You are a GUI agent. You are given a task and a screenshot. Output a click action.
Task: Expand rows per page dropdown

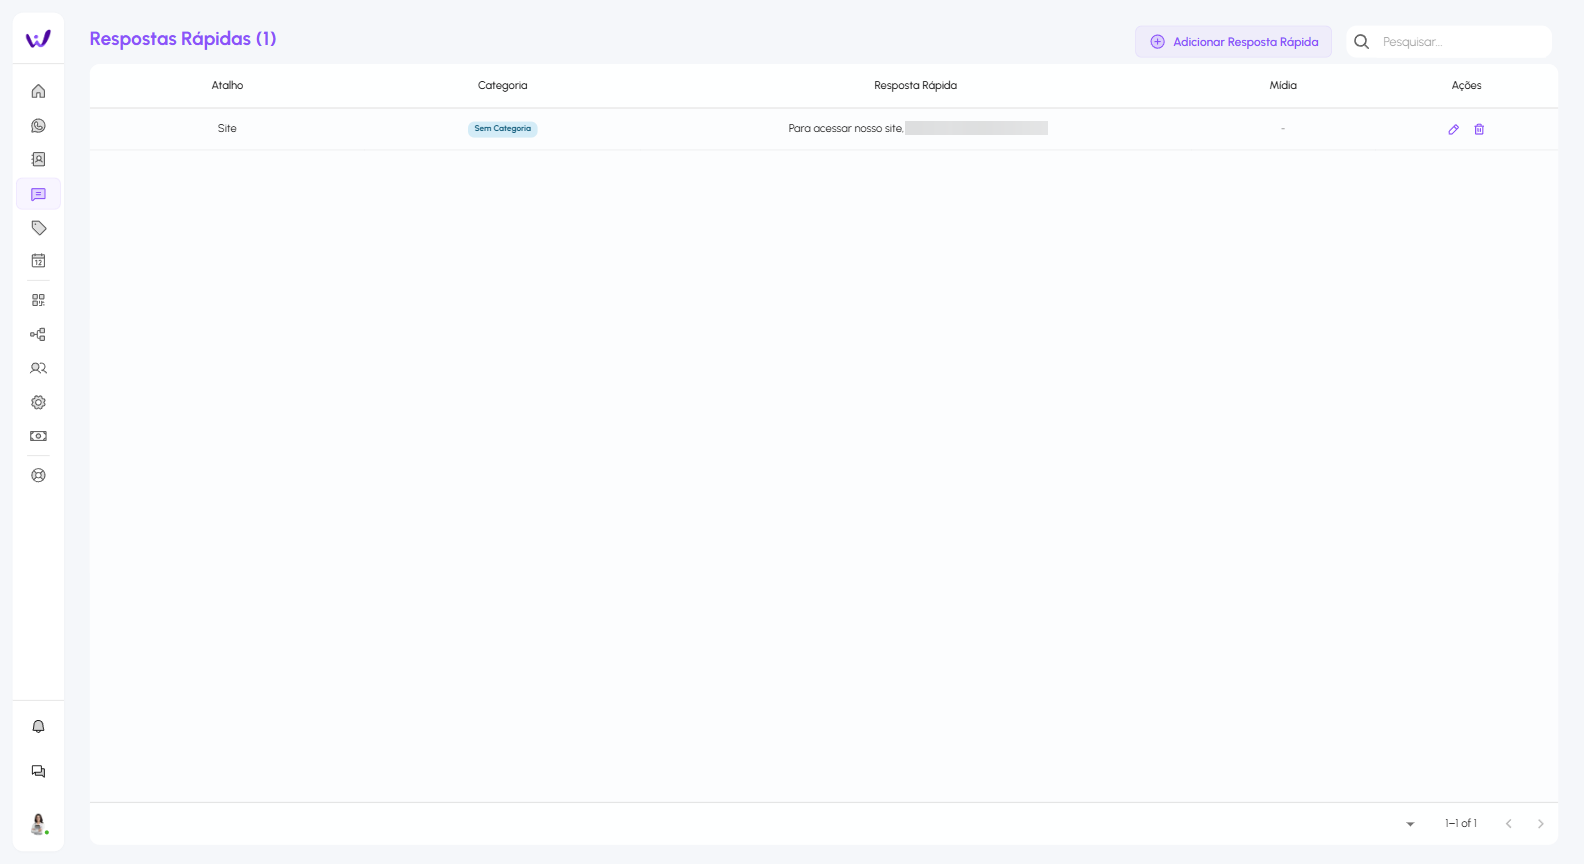(x=1410, y=824)
